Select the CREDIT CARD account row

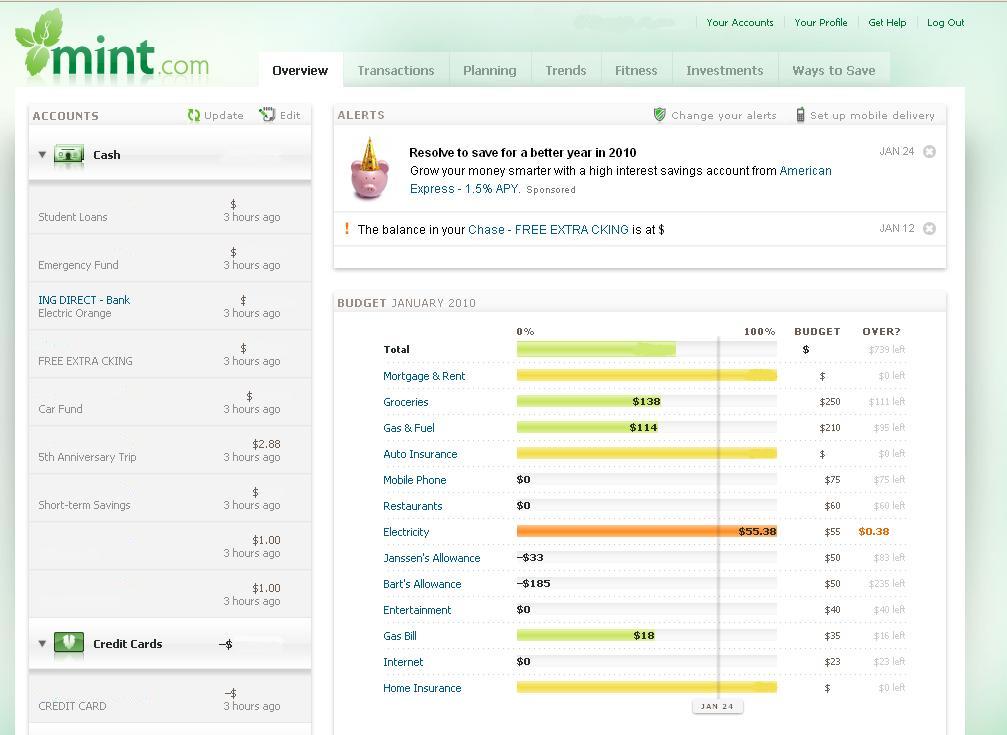tap(170, 699)
